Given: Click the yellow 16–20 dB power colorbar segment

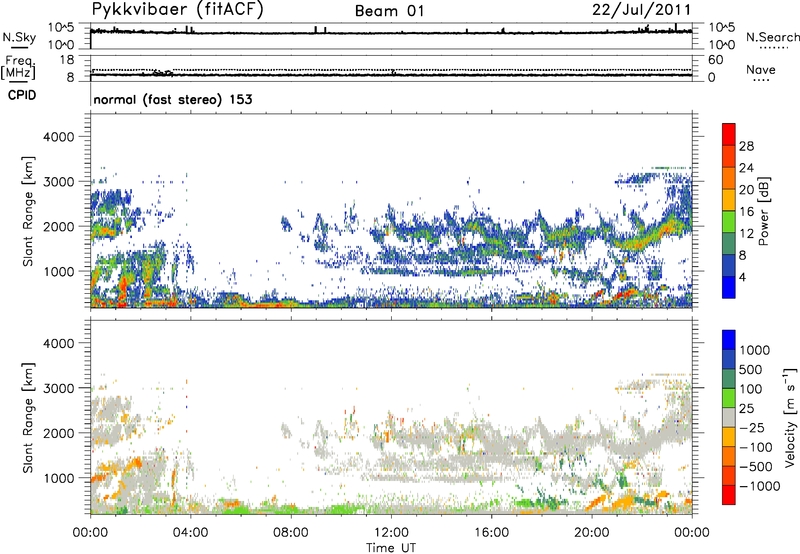Looking at the screenshot, I should [x=729, y=200].
